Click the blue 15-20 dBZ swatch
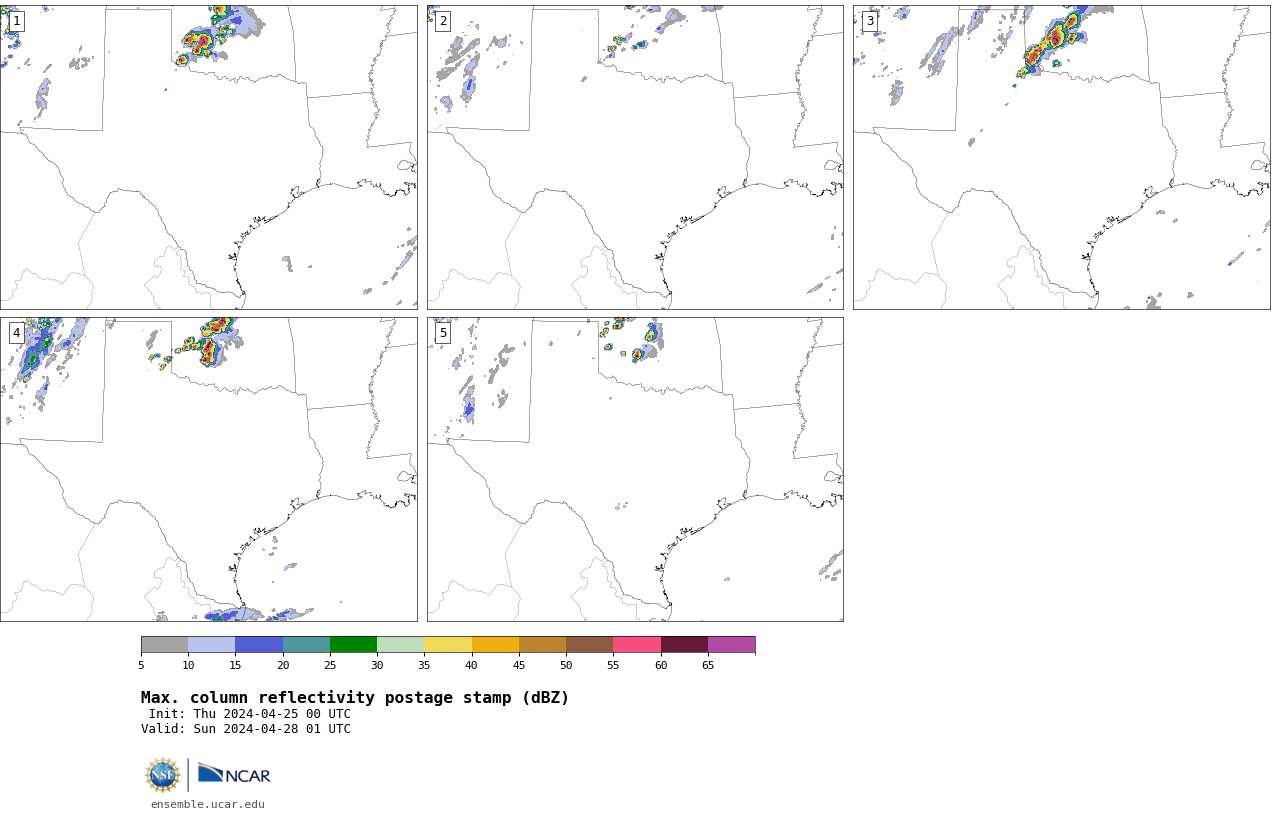 coord(259,644)
